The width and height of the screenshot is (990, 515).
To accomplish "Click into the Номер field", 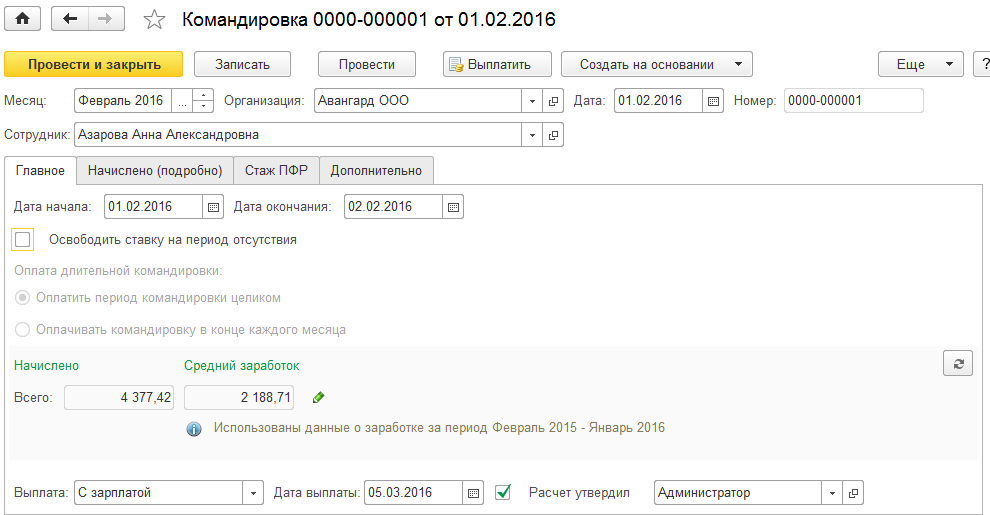I will click(x=854, y=101).
